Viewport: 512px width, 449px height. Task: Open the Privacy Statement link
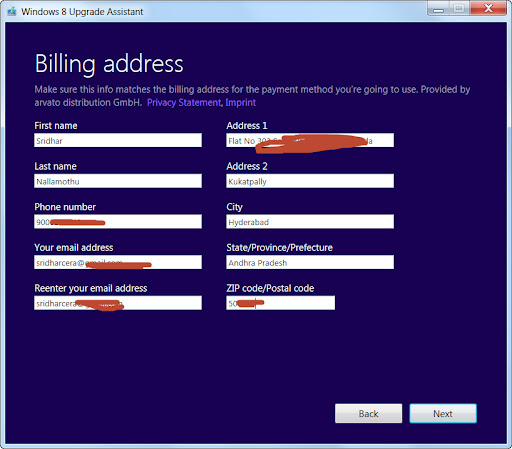184,102
